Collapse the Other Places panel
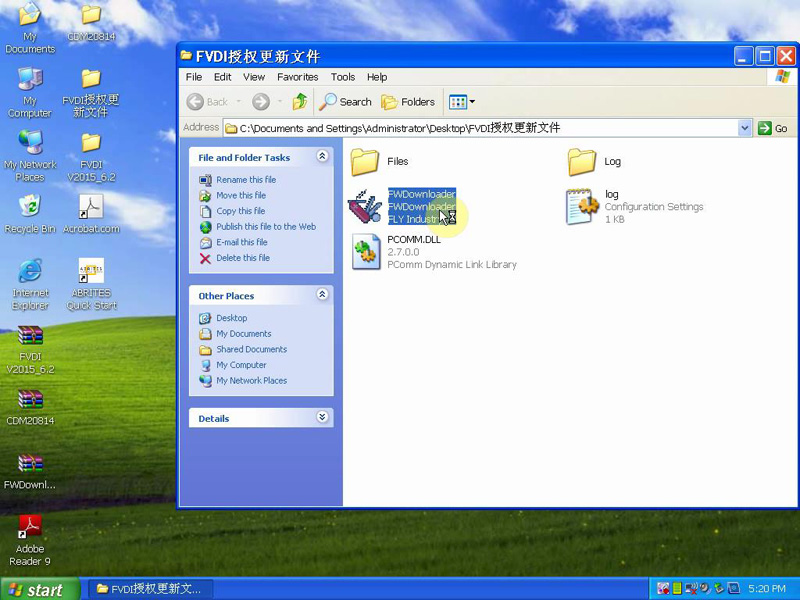This screenshot has height=600, width=800. click(322, 296)
